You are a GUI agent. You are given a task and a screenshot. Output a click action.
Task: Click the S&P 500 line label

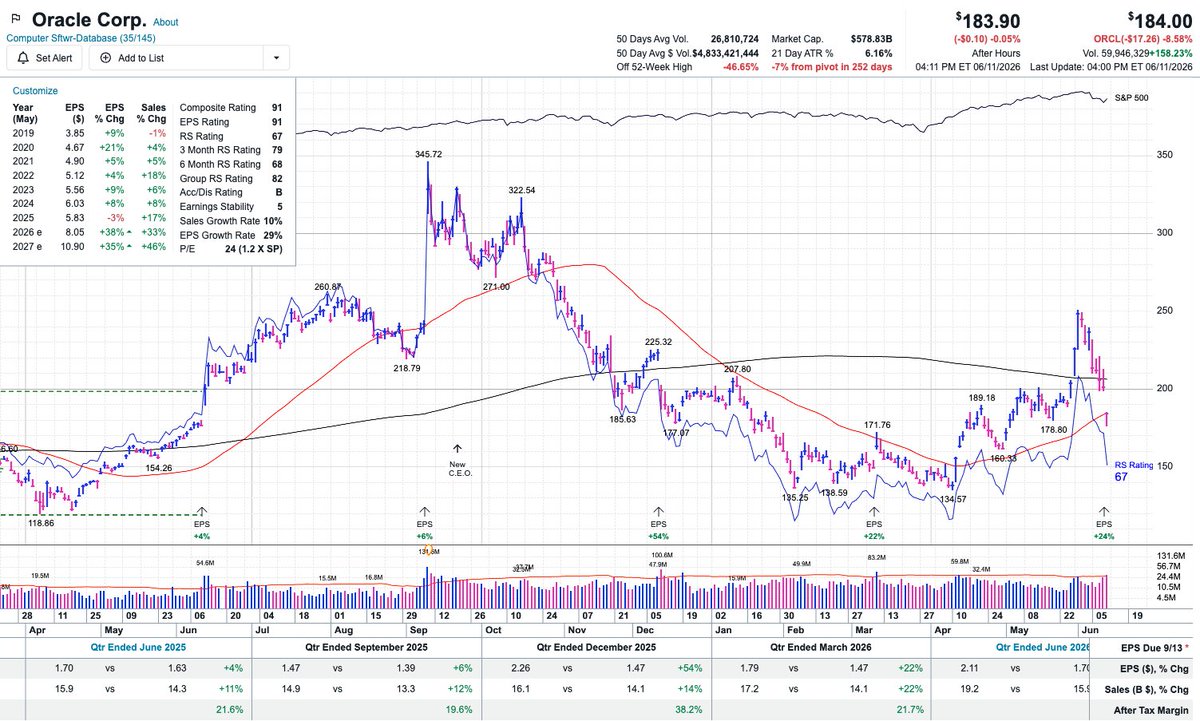click(1132, 98)
